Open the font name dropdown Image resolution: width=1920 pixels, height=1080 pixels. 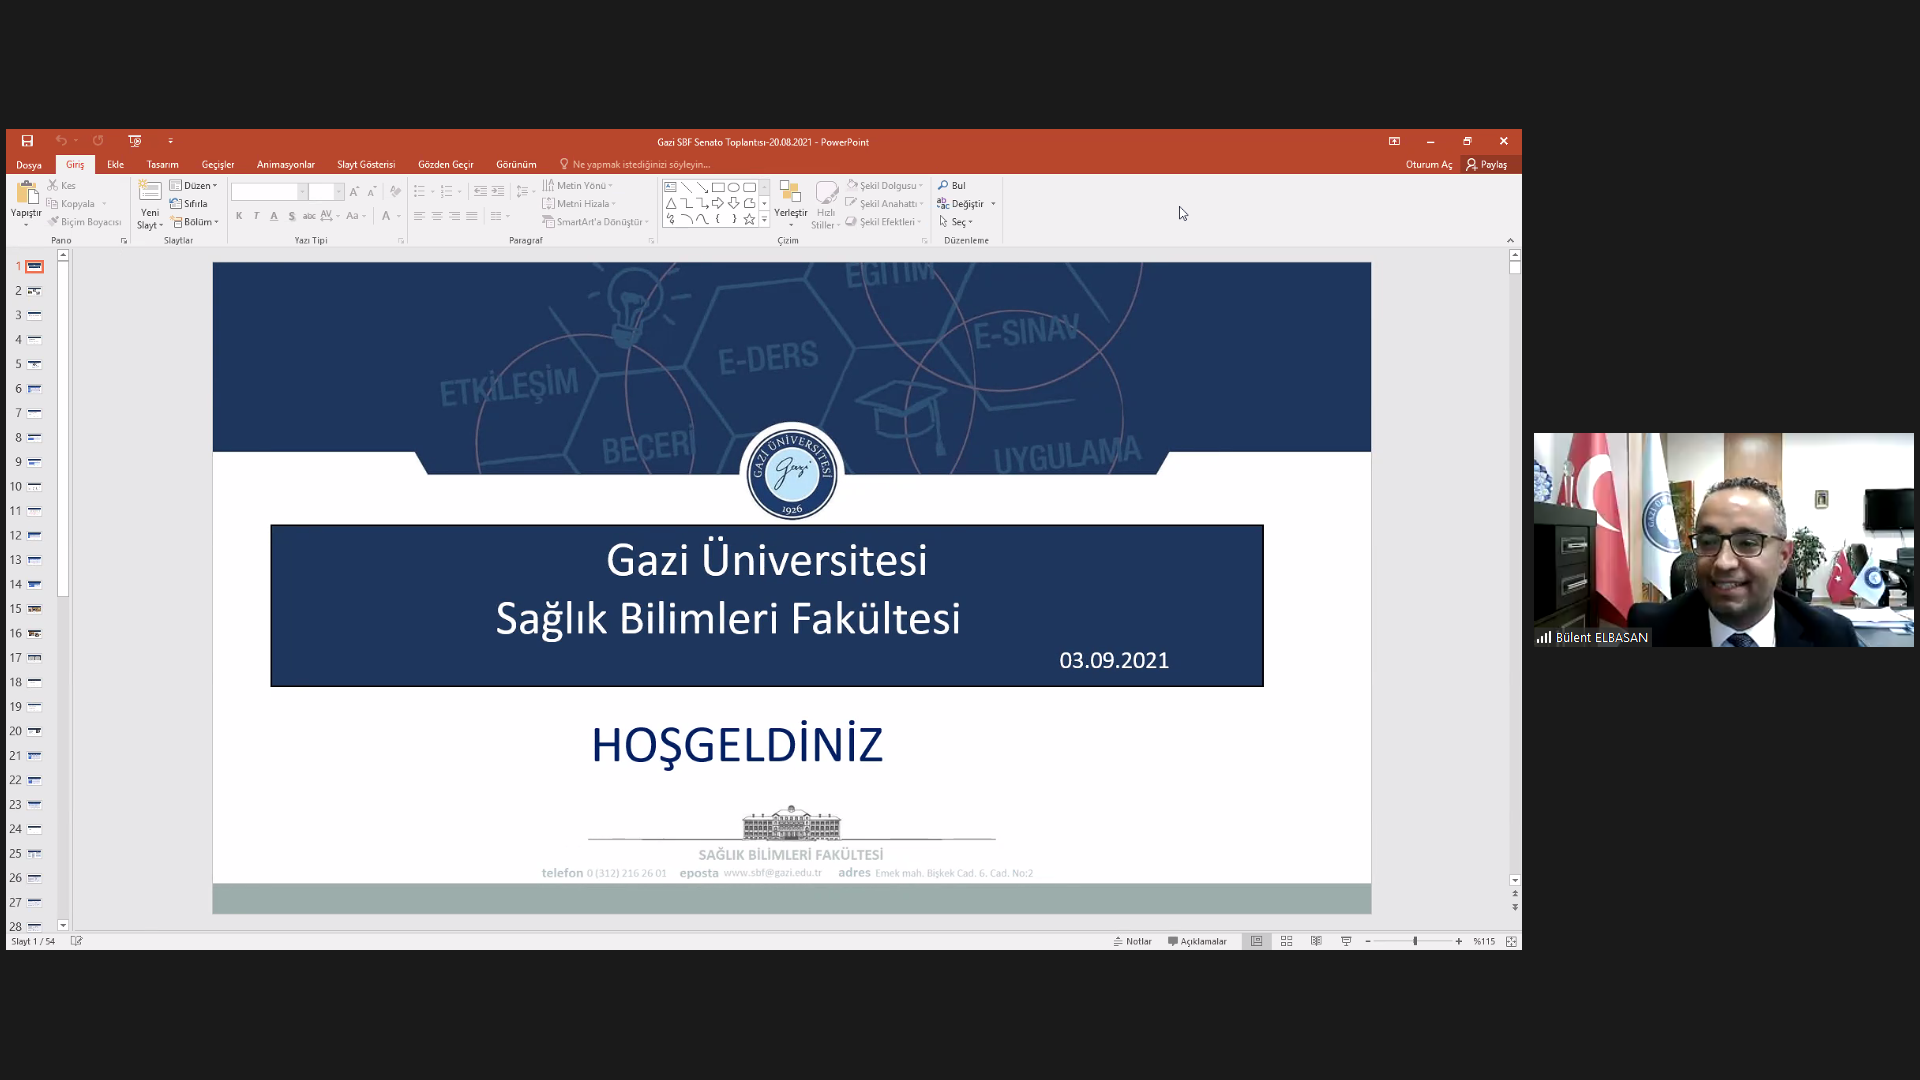point(303,192)
